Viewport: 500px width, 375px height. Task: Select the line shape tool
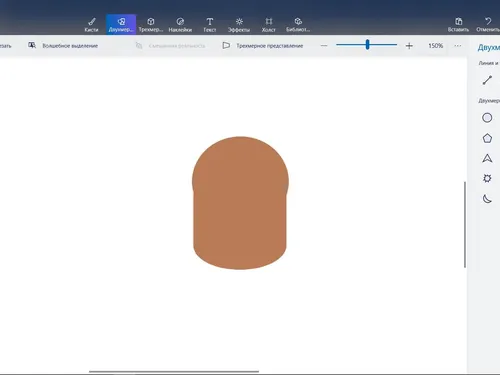tap(487, 80)
